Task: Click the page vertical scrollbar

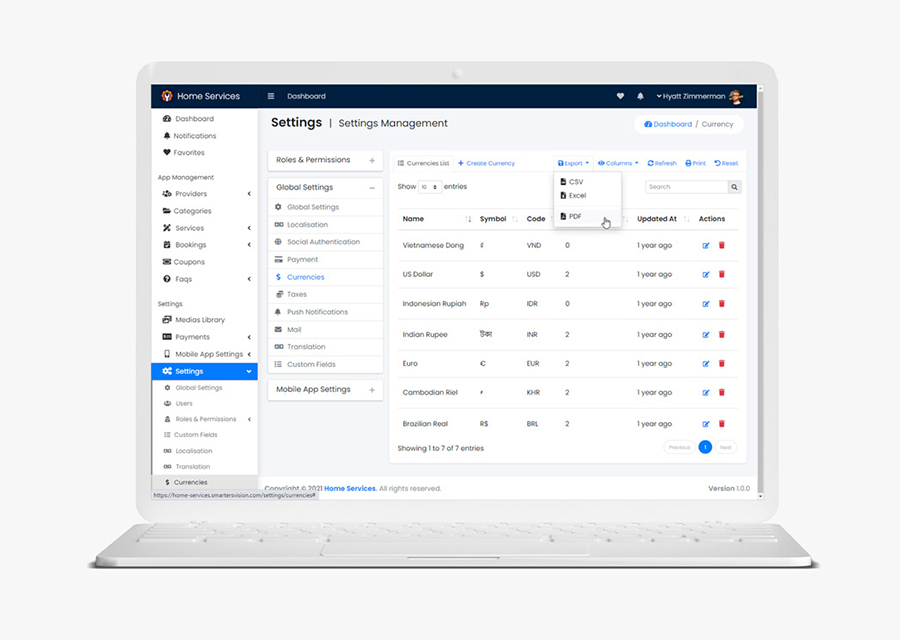Action: tap(761, 292)
